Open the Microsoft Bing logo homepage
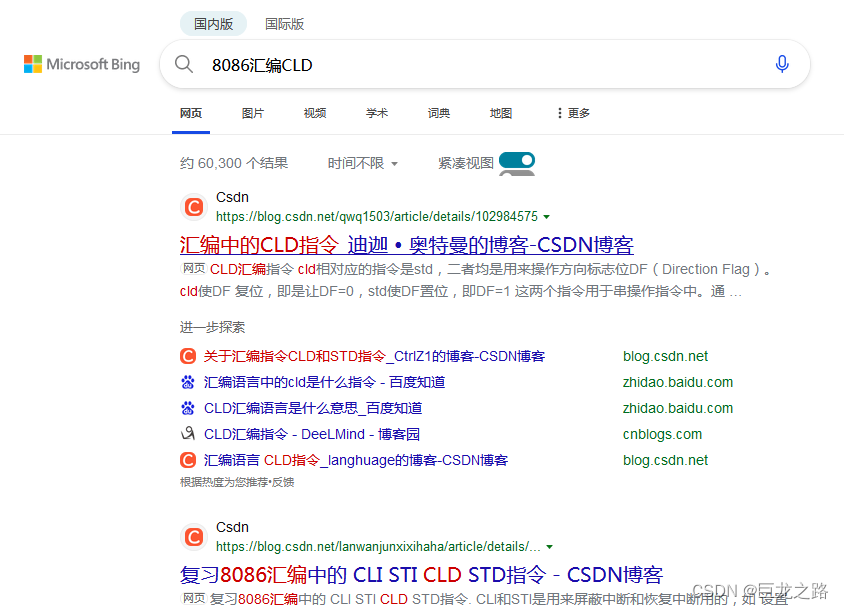Screen dimensions: 844x609 82,64
